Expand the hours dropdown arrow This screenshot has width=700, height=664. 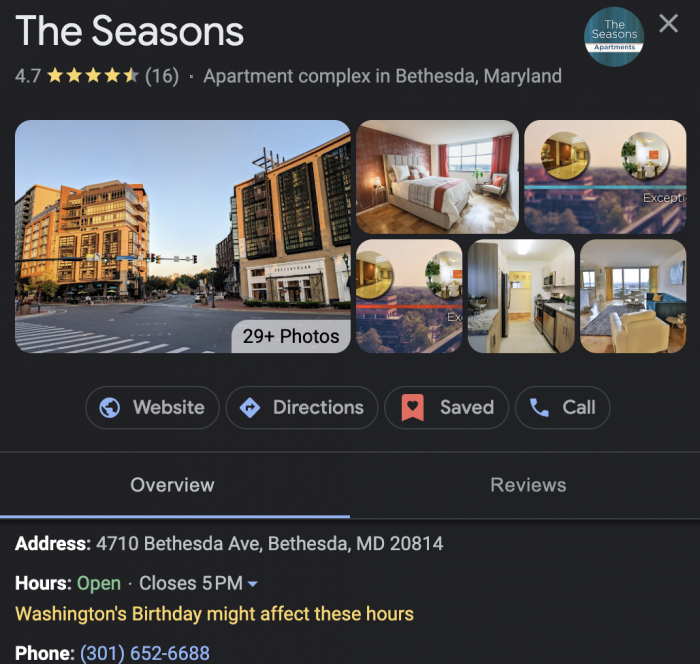click(x=253, y=584)
